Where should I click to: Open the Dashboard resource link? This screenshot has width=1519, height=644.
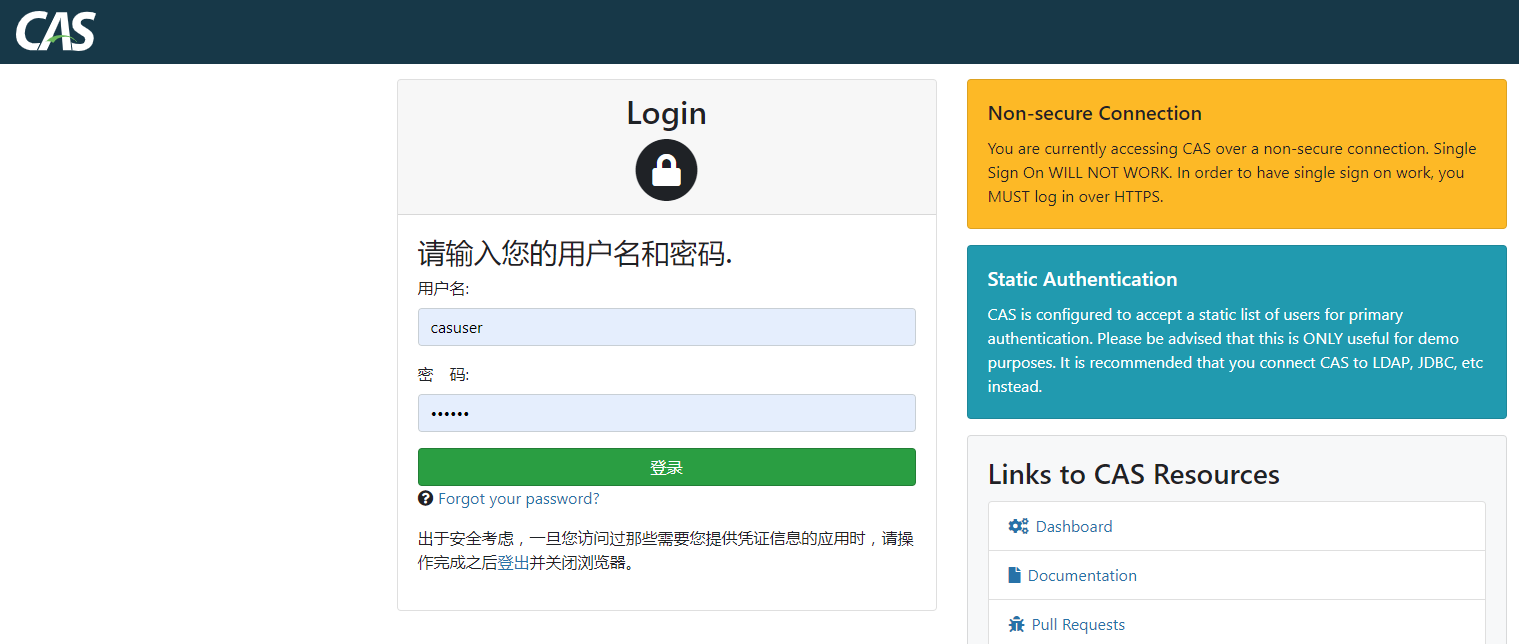point(1074,526)
